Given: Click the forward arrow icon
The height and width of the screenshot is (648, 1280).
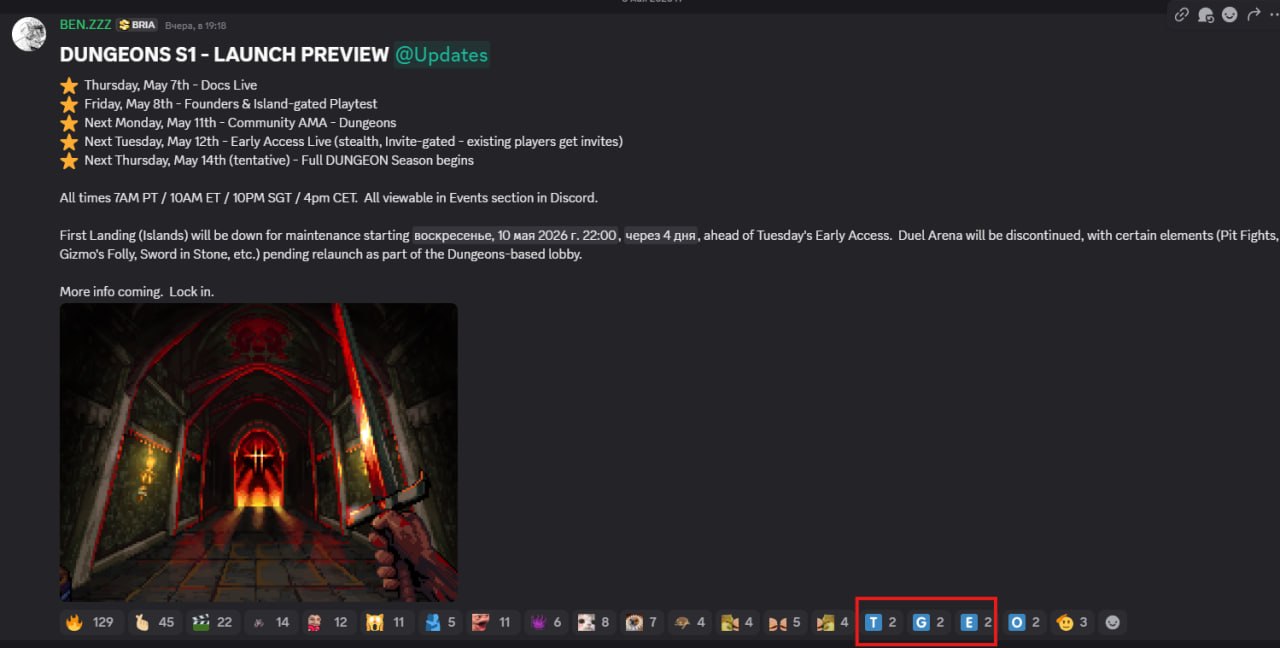Looking at the screenshot, I should click(1253, 14).
